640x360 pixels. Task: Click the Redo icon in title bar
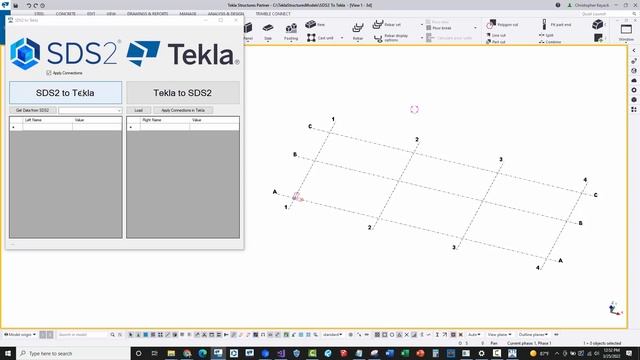(x=36, y=5)
